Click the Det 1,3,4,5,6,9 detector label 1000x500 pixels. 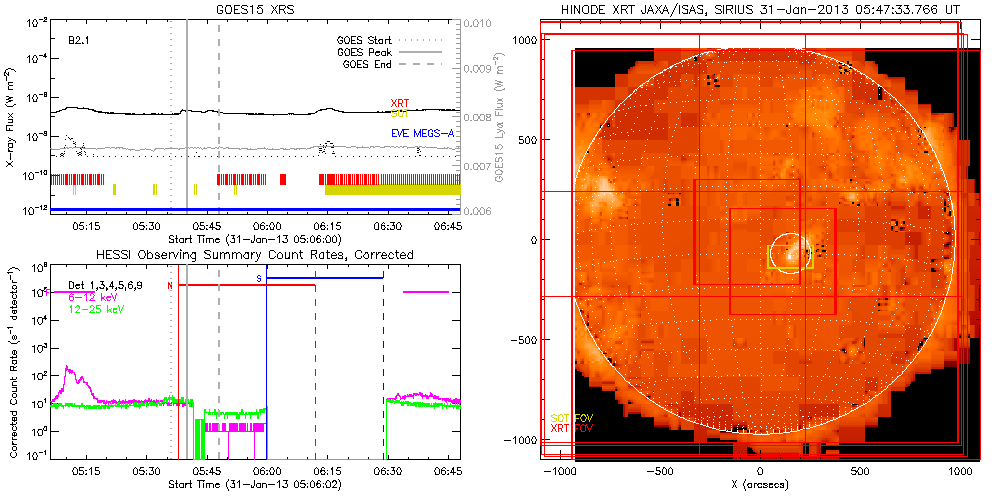(111, 285)
